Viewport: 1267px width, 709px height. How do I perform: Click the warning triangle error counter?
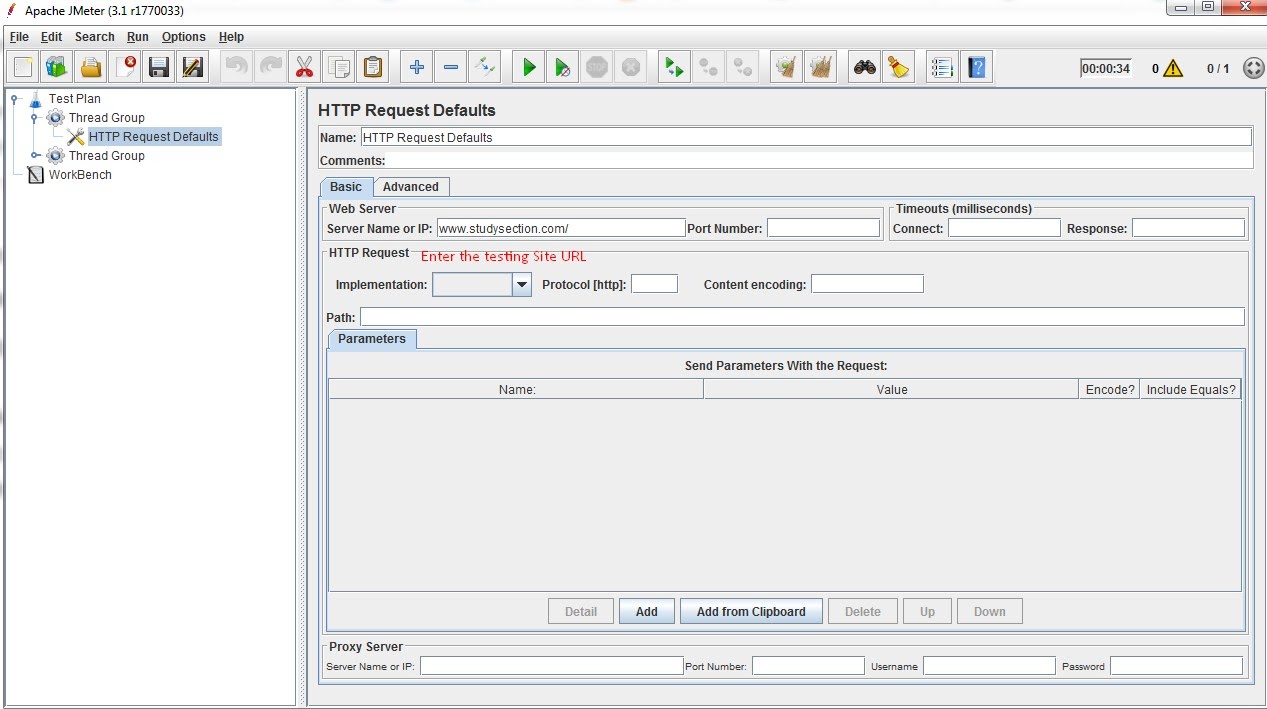point(1172,69)
